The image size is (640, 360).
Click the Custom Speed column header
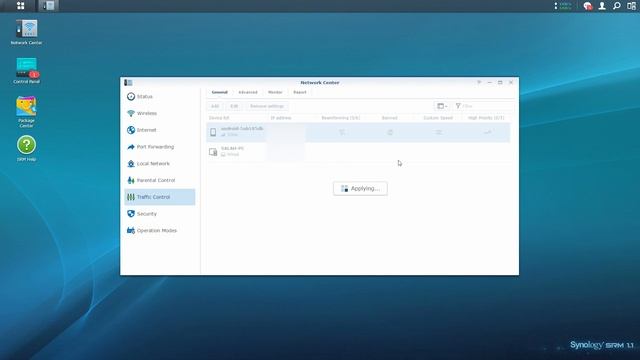coord(438,118)
